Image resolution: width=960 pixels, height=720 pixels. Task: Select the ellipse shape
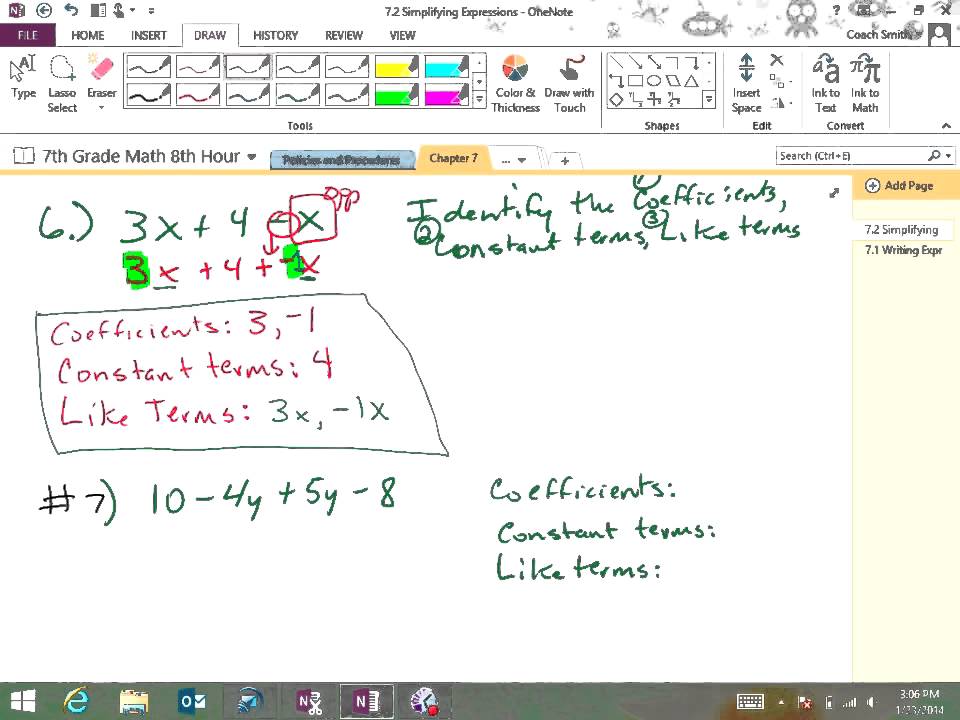pyautogui.click(x=654, y=80)
